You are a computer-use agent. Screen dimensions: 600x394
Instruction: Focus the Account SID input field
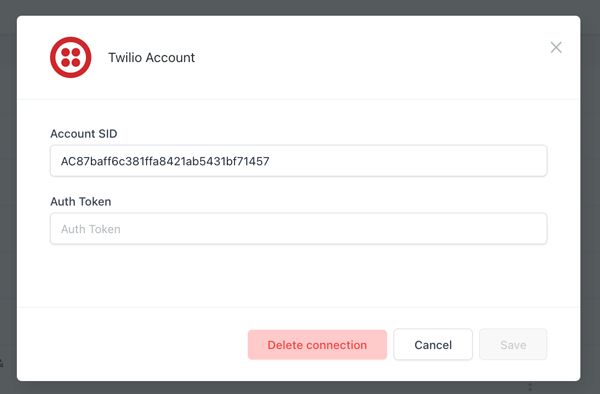point(298,161)
